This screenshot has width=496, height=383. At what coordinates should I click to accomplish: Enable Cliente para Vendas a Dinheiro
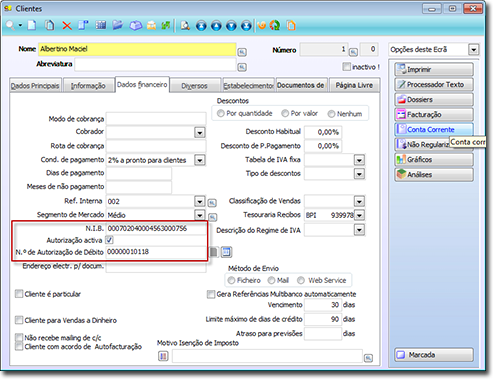pos(19,320)
